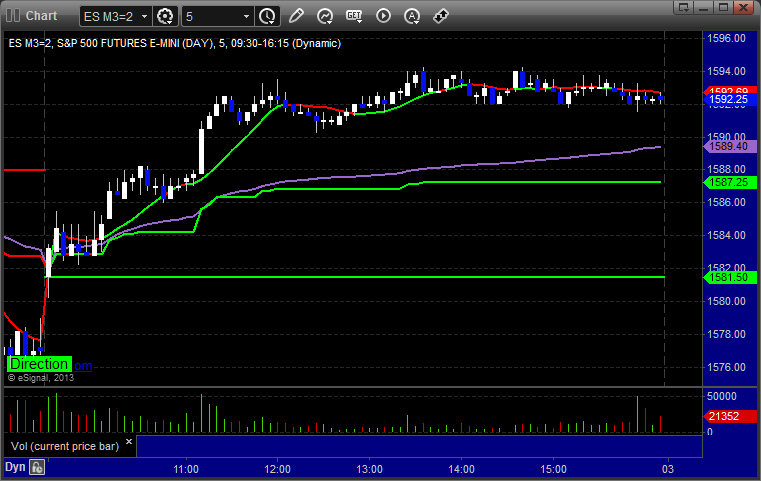This screenshot has height=481, width=761.
Task: Click the 14:00 time axis label
Action: click(x=462, y=469)
